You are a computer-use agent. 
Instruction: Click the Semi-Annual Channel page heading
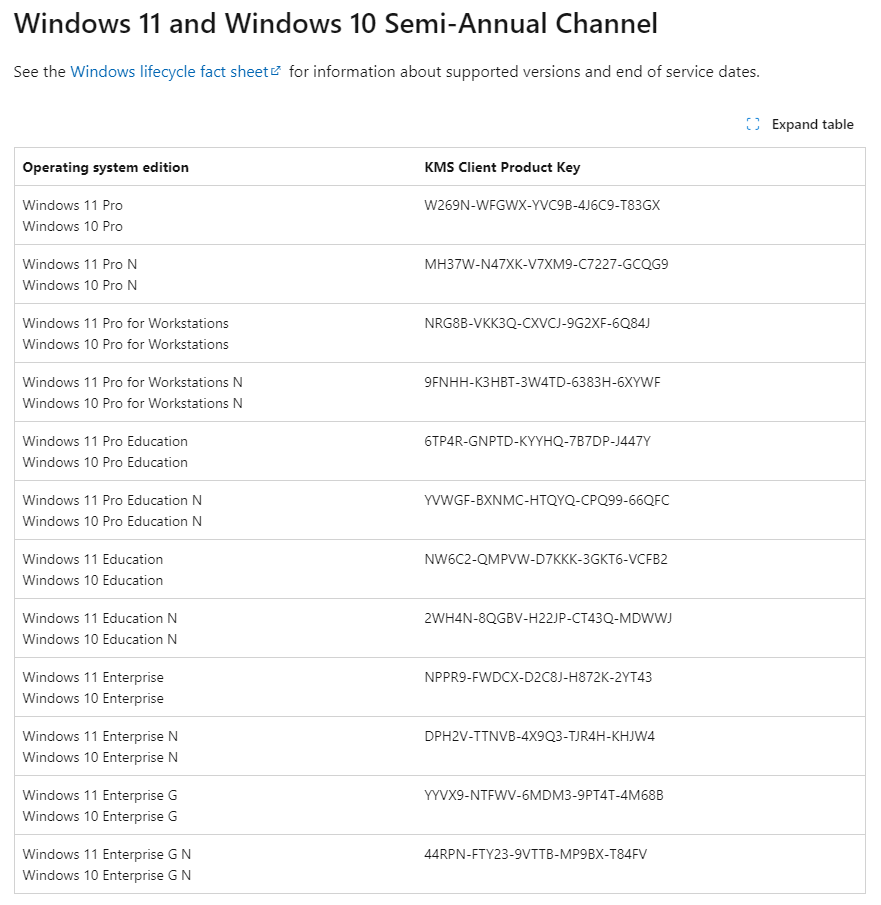point(335,24)
